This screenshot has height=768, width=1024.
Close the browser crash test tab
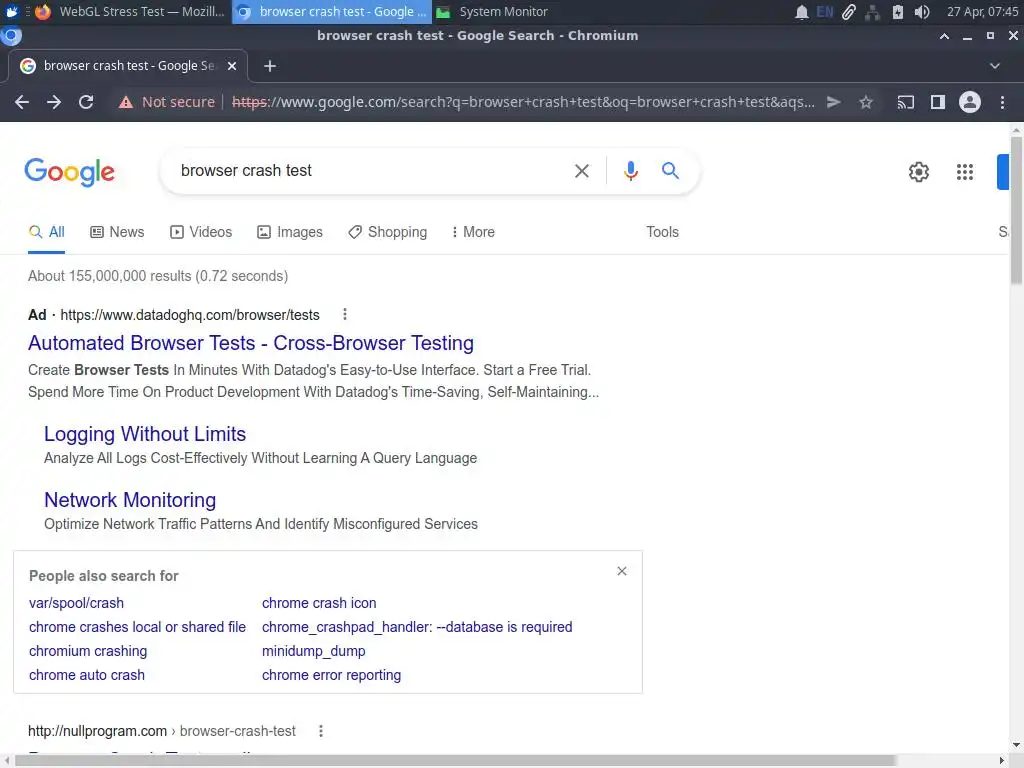232,66
